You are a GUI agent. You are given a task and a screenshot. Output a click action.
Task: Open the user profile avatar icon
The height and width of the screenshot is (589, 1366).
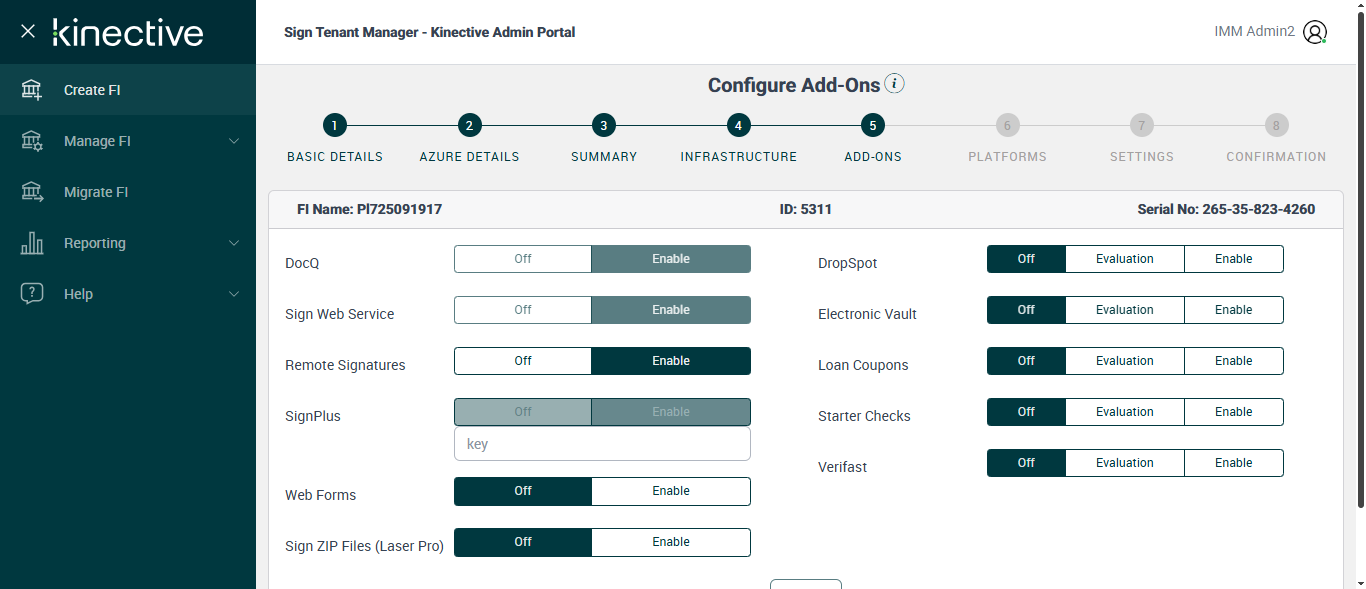(1316, 32)
